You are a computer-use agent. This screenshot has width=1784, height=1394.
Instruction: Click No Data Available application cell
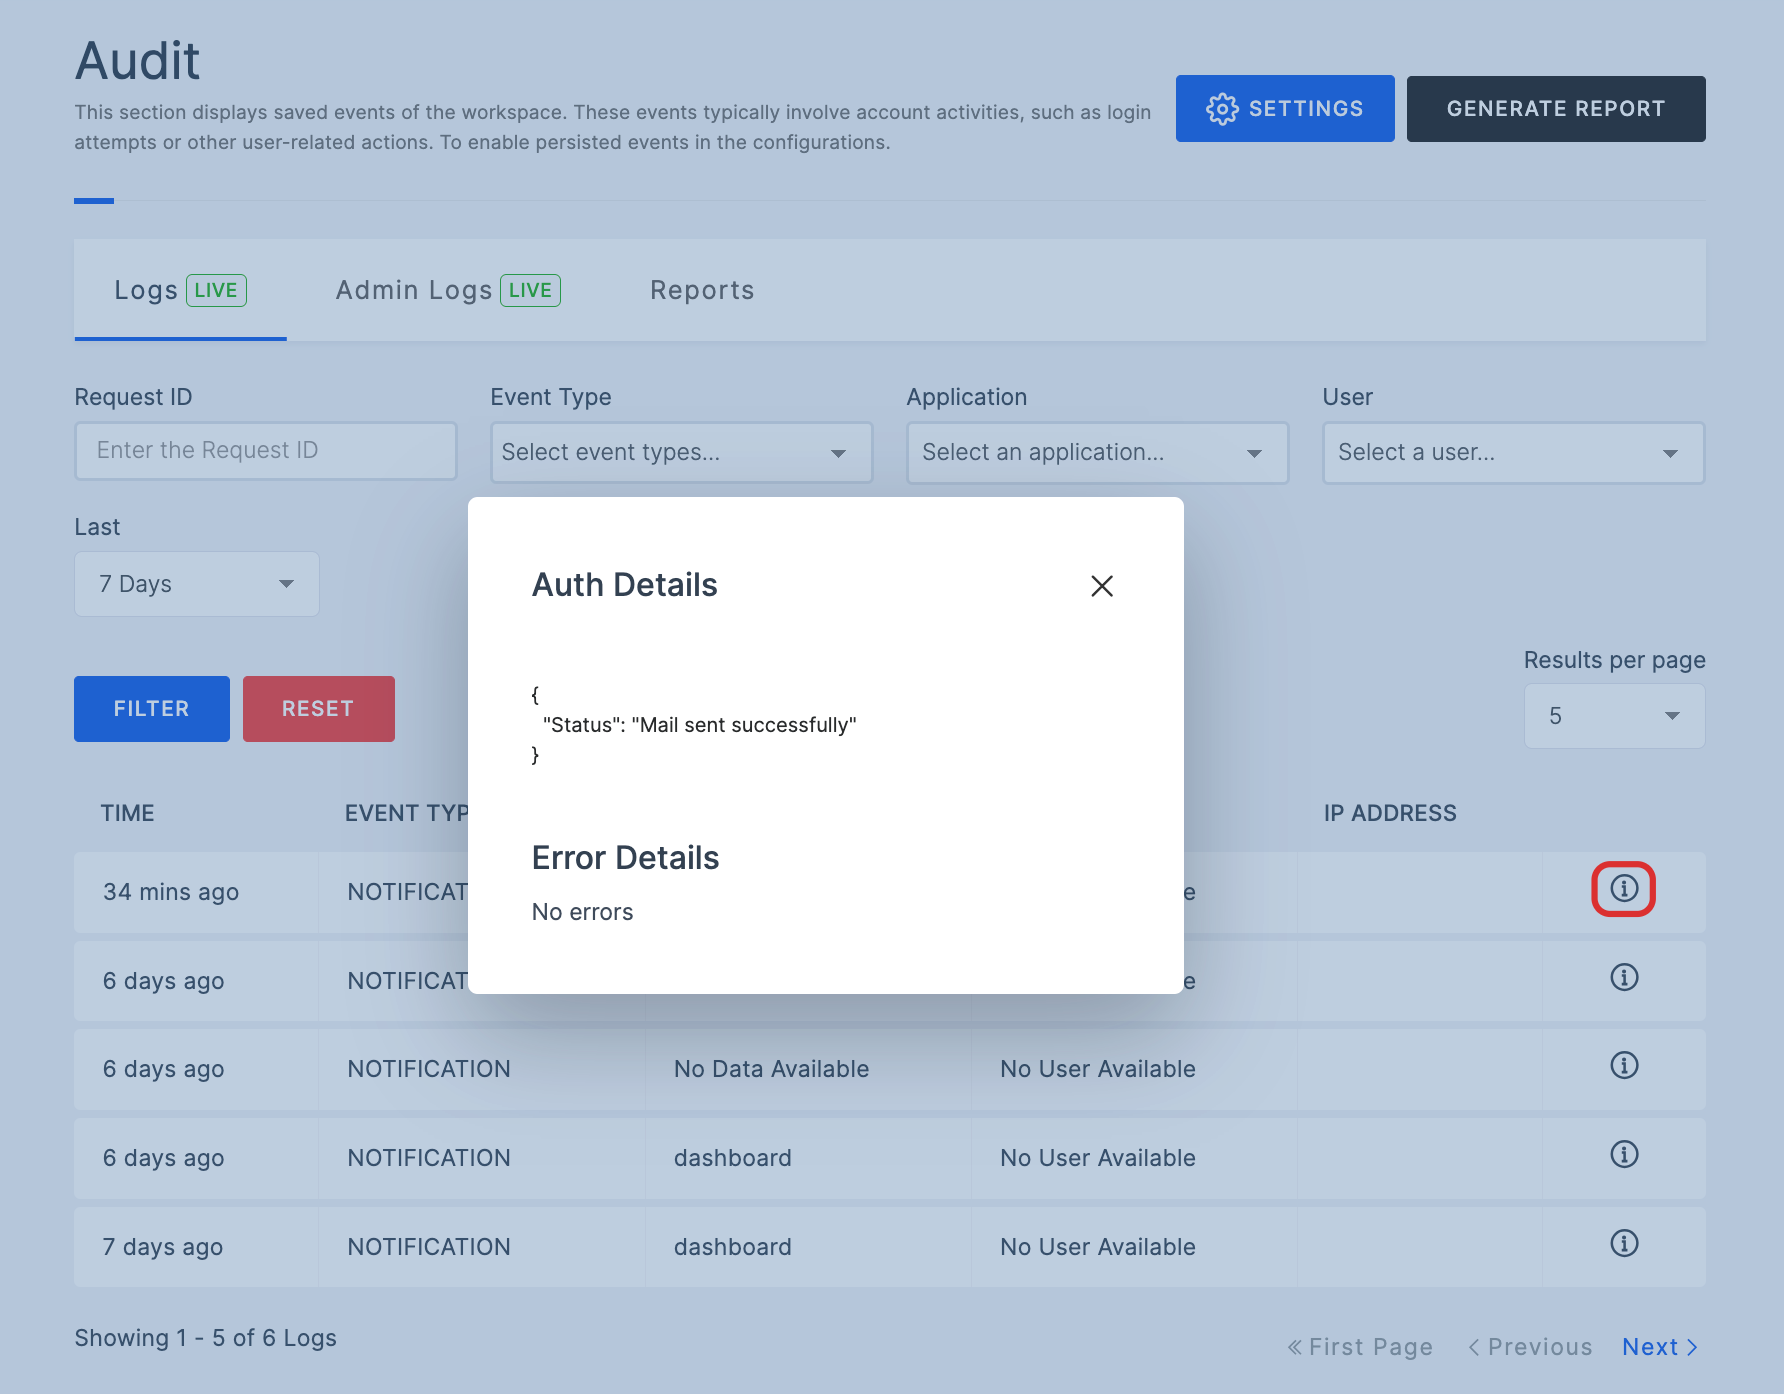[771, 1069]
